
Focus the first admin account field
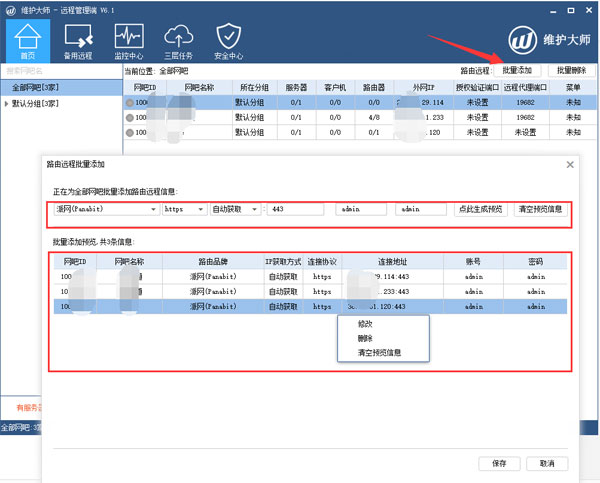[361, 209]
